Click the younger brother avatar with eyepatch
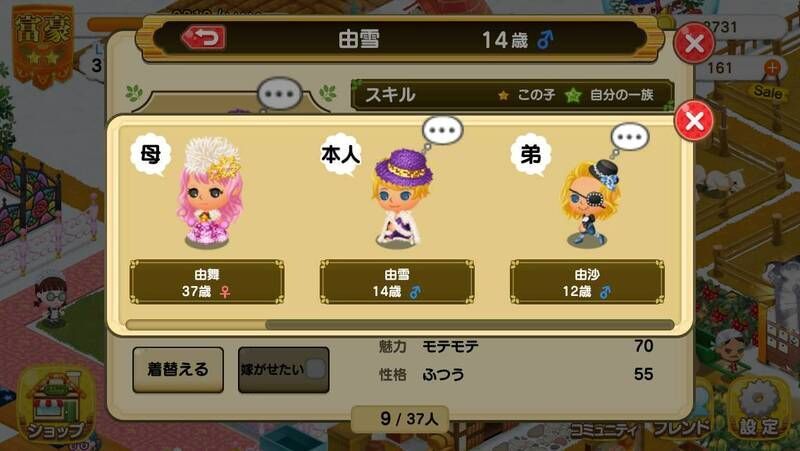This screenshot has height=451, width=800. (590, 204)
